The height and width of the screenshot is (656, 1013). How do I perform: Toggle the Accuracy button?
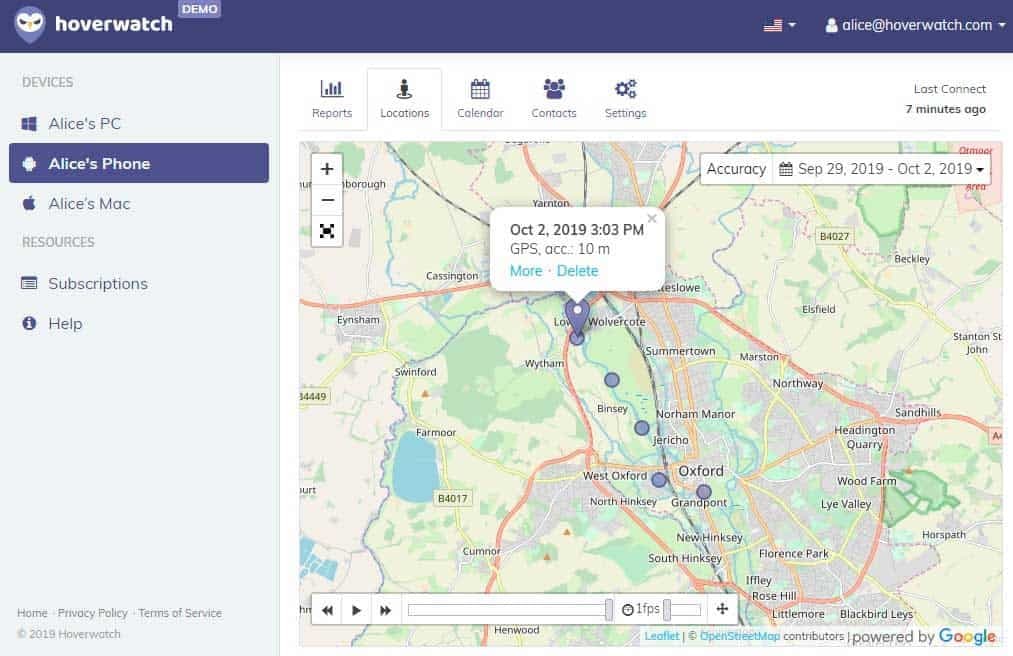coord(736,169)
